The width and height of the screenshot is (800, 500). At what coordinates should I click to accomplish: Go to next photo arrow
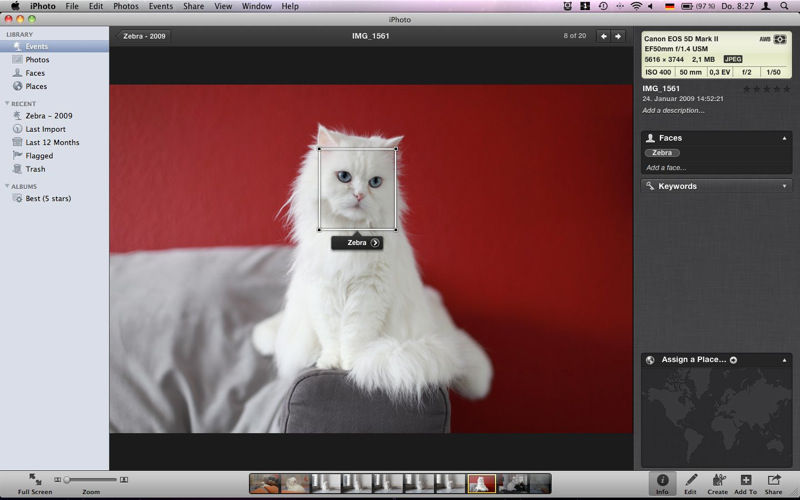pyautogui.click(x=618, y=36)
